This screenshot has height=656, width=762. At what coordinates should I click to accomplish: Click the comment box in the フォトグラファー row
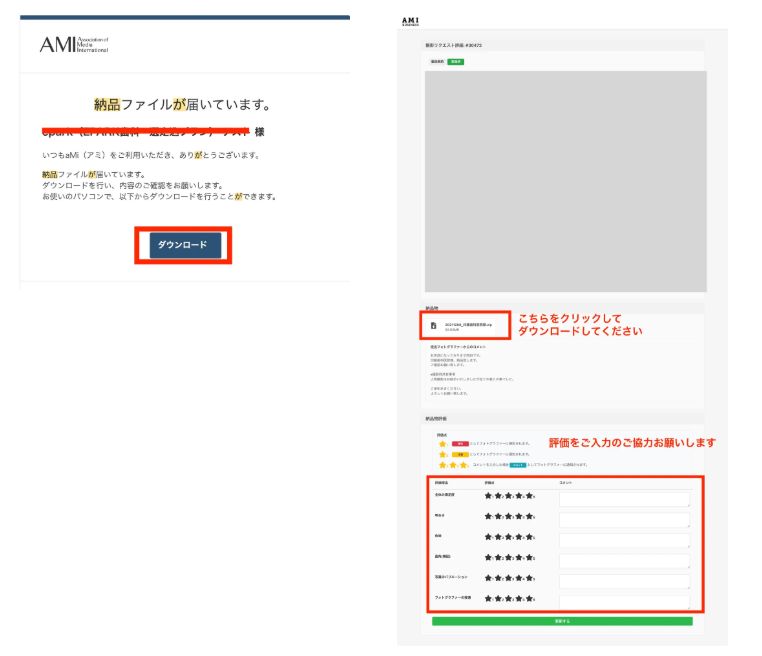click(x=624, y=602)
